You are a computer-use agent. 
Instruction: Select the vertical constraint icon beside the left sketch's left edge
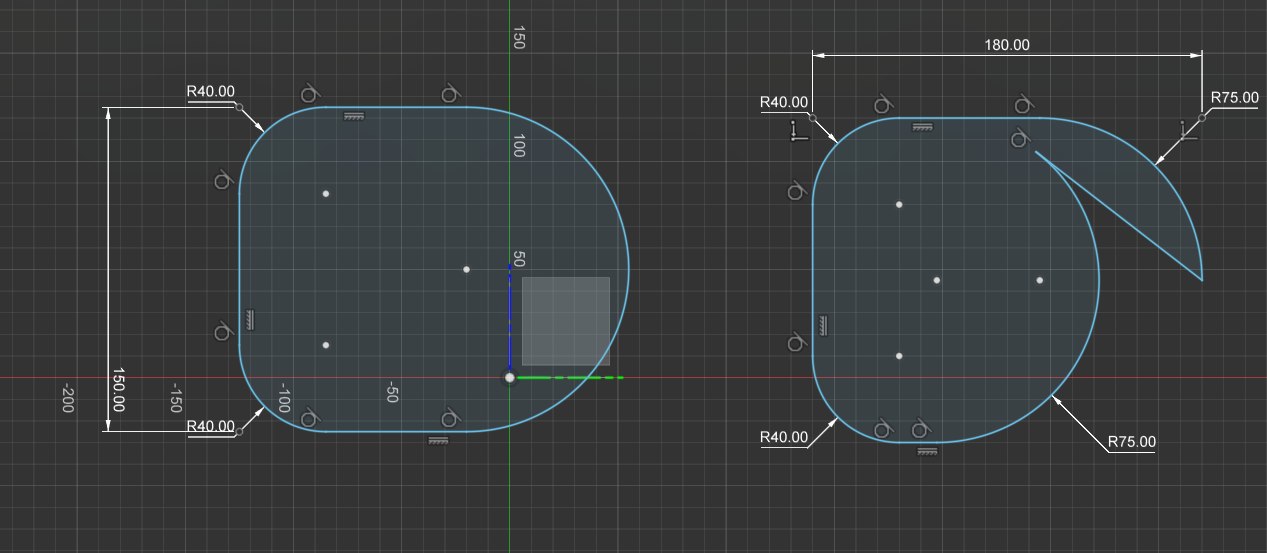(x=250, y=321)
